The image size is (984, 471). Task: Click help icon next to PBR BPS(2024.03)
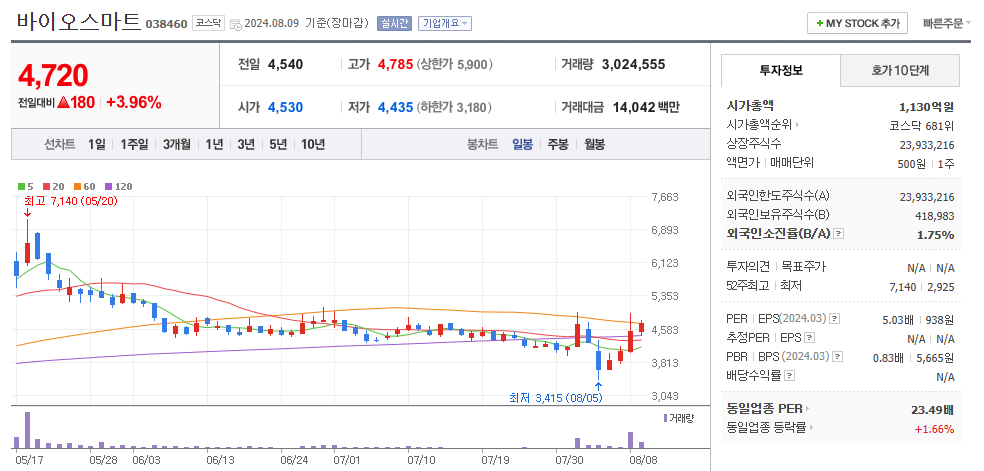[x=835, y=356]
